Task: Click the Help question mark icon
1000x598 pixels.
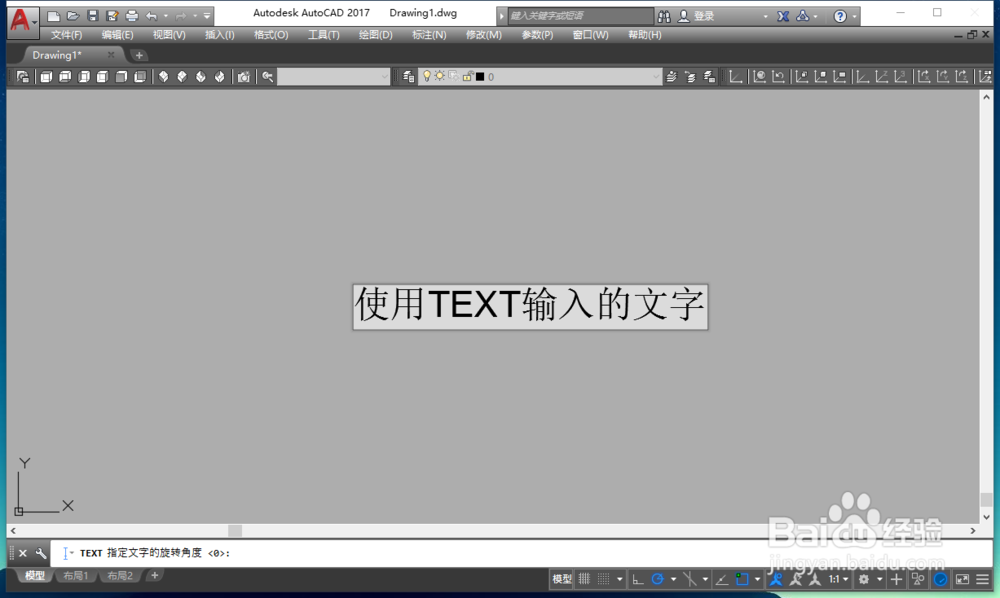Action: pos(840,17)
